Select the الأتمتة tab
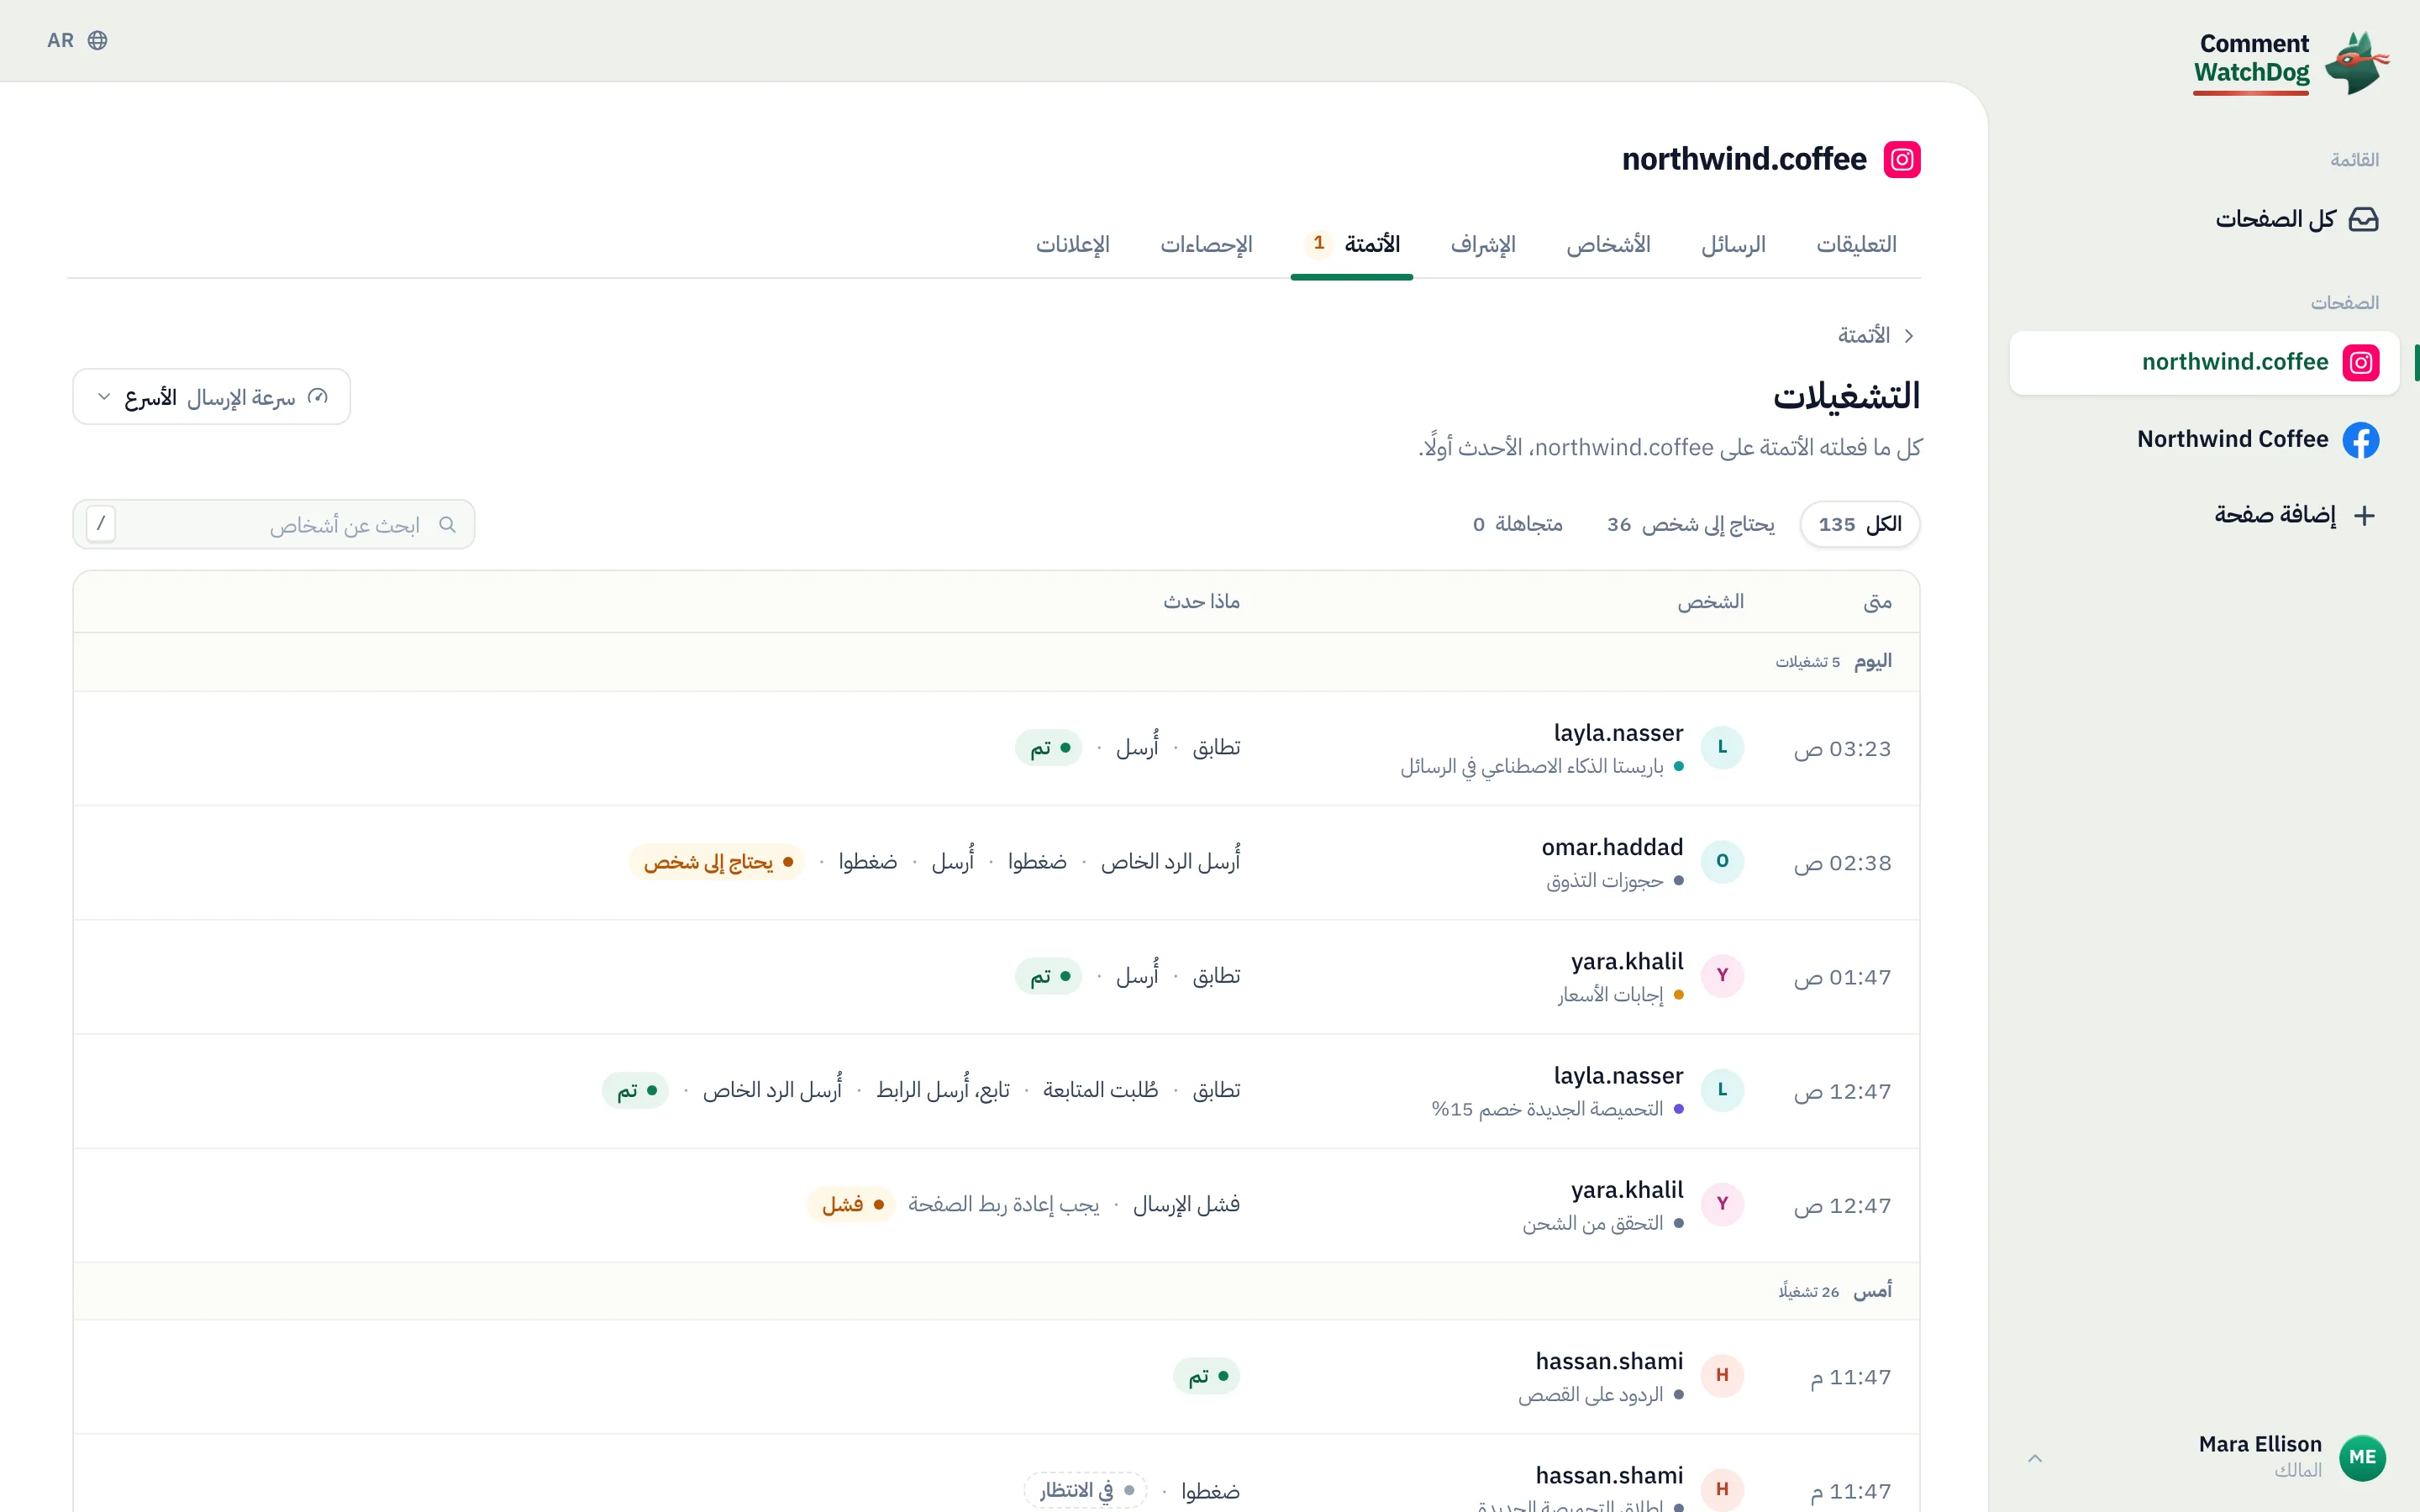2420x1512 pixels. pyautogui.click(x=1352, y=245)
